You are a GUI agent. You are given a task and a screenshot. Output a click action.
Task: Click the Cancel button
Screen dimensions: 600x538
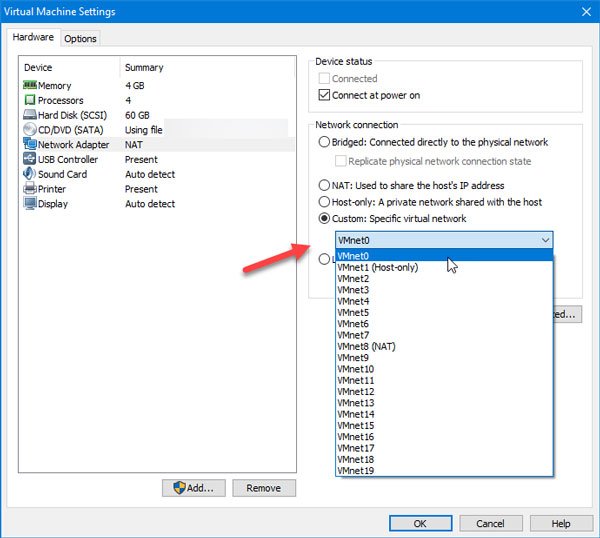pyautogui.click(x=491, y=523)
